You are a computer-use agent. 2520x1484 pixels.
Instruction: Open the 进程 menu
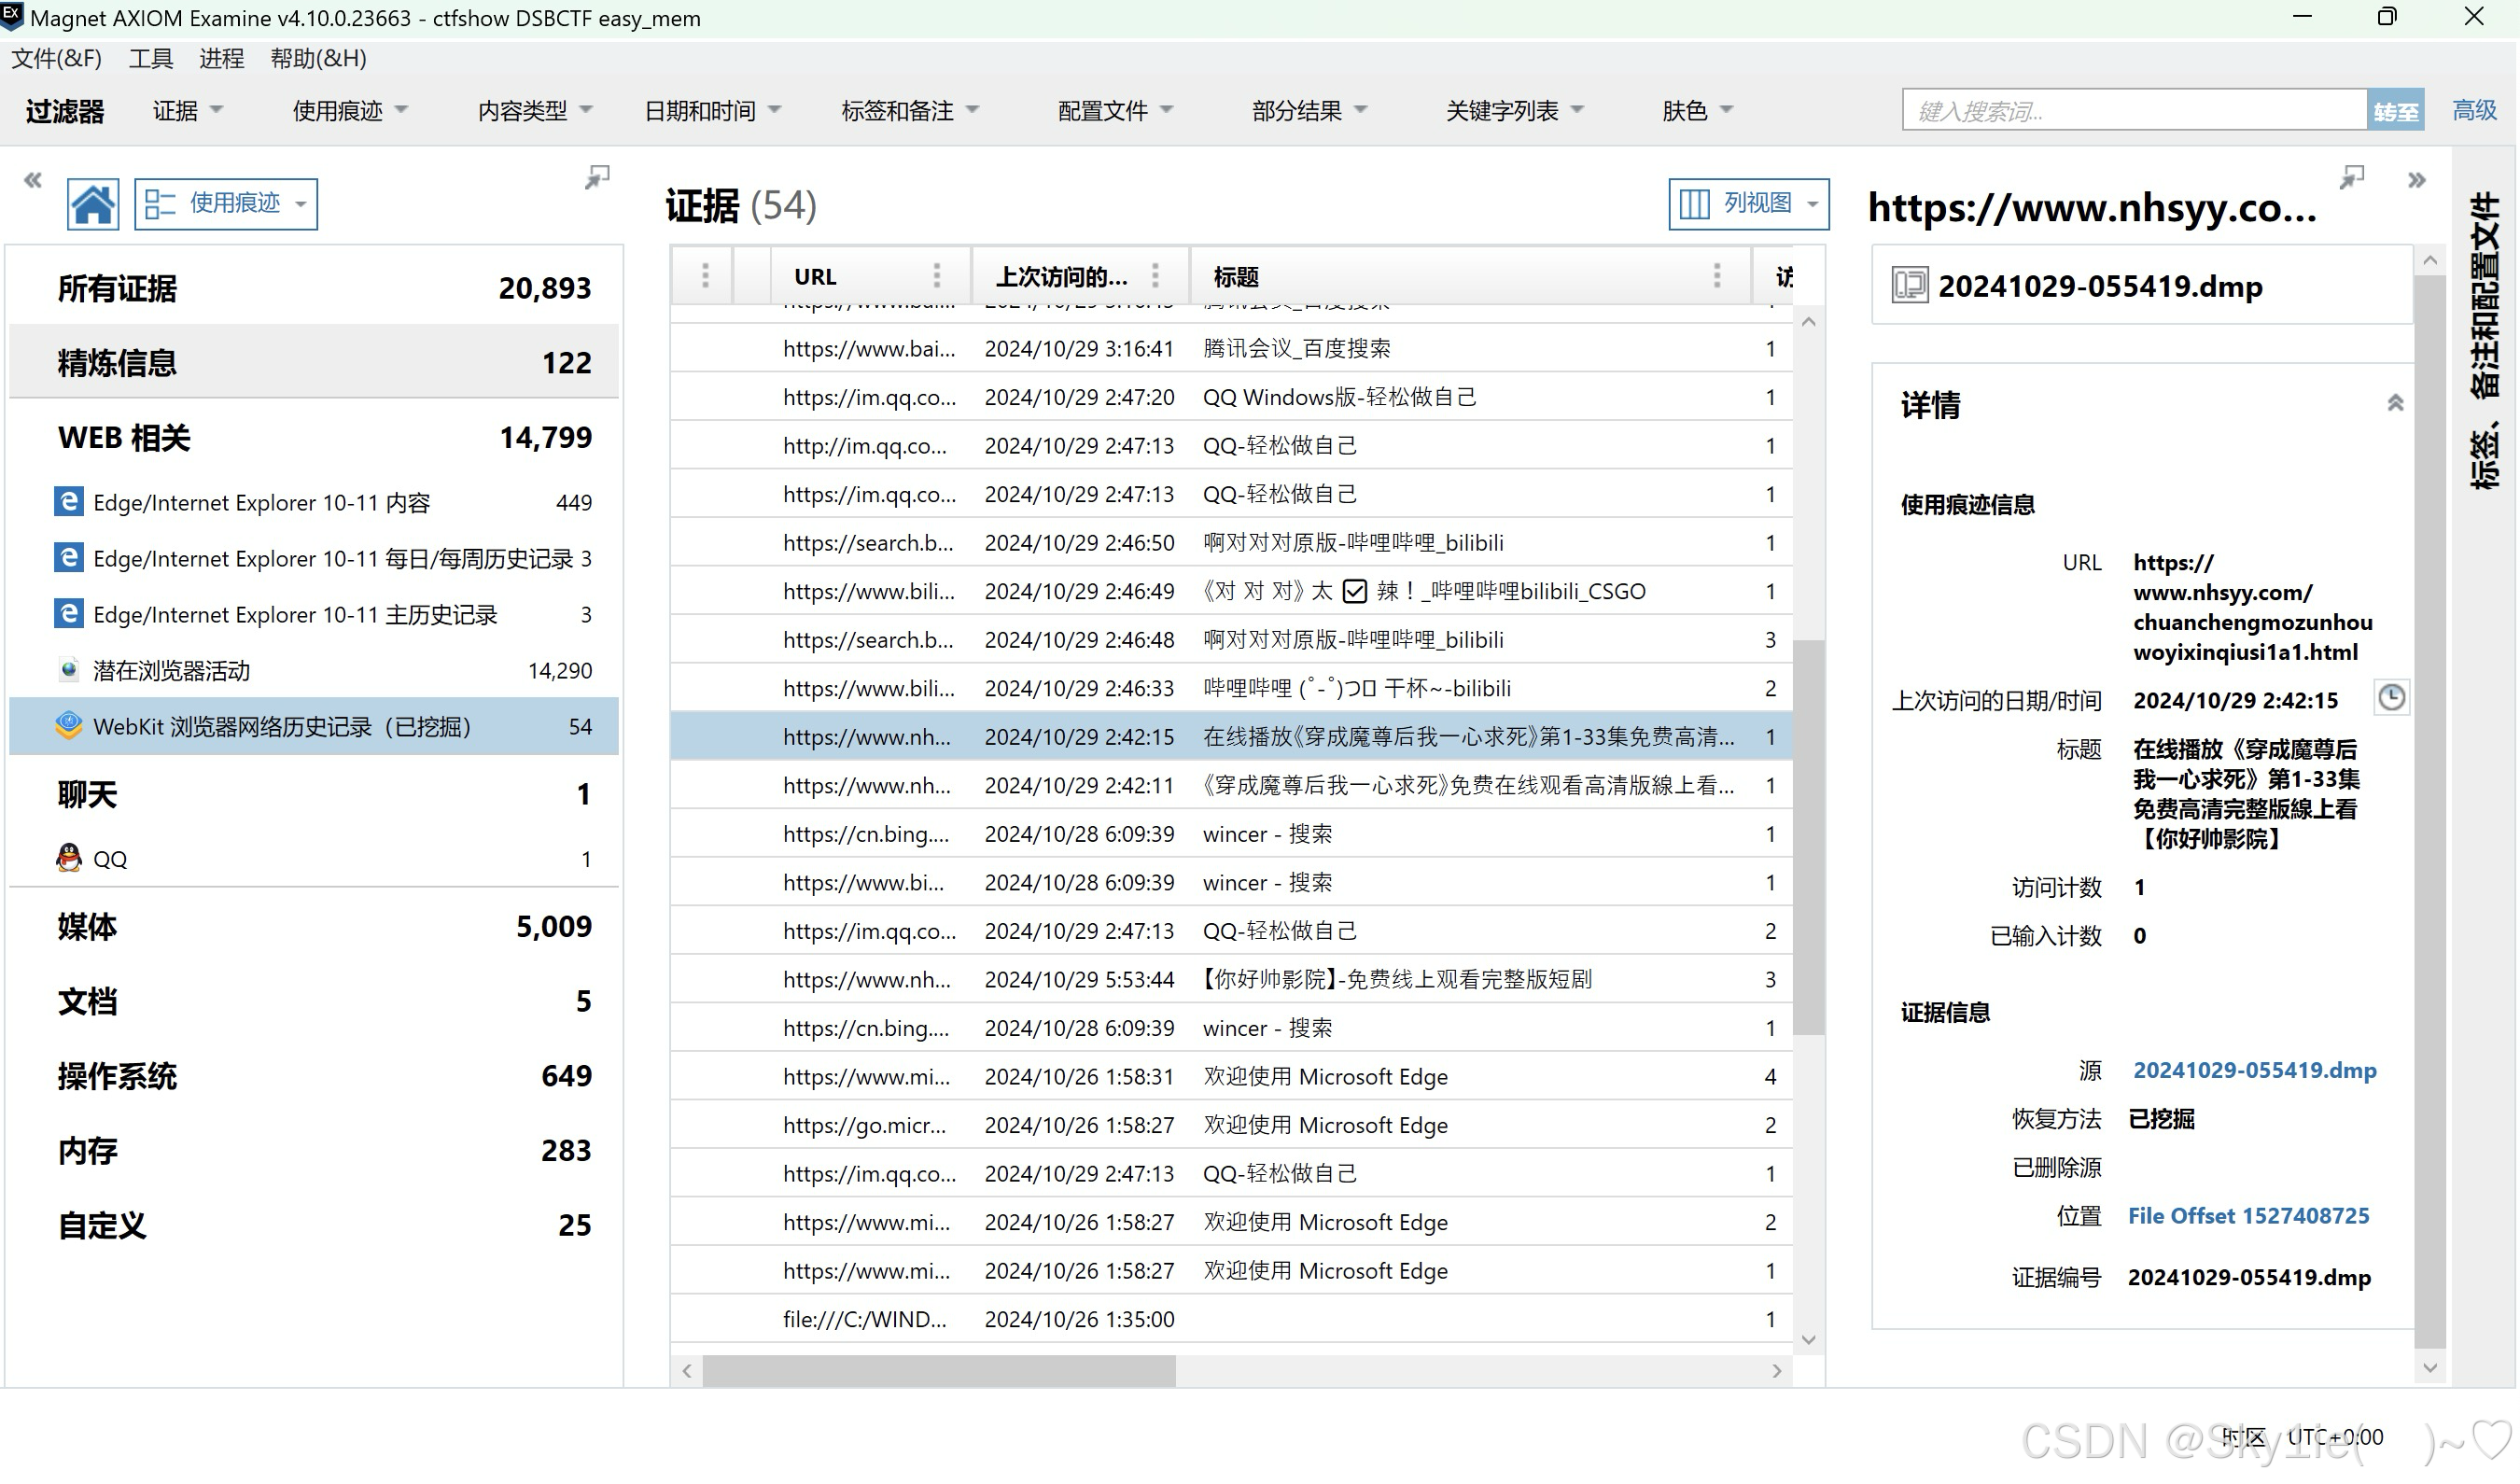point(221,59)
